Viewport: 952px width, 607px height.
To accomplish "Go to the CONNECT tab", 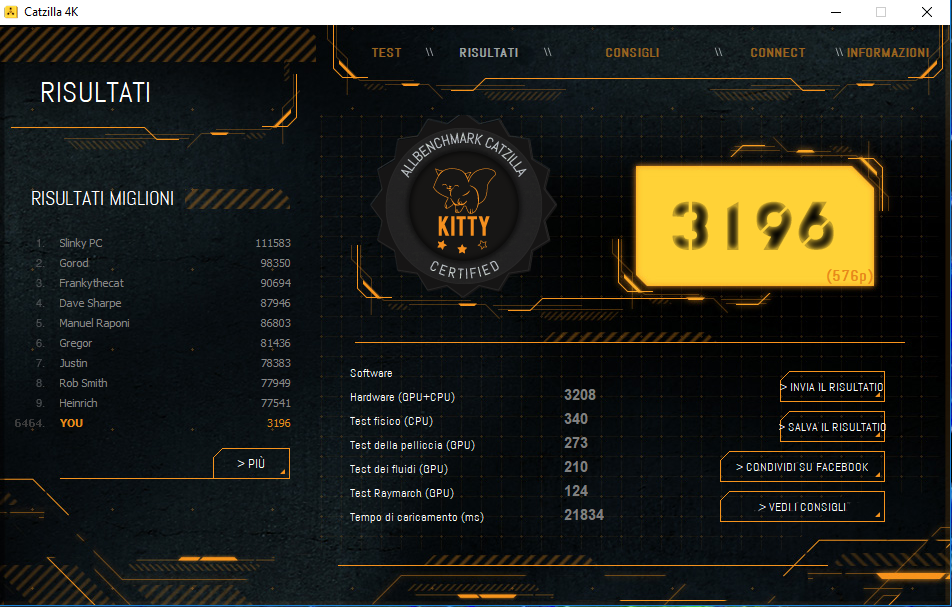I will [778, 53].
